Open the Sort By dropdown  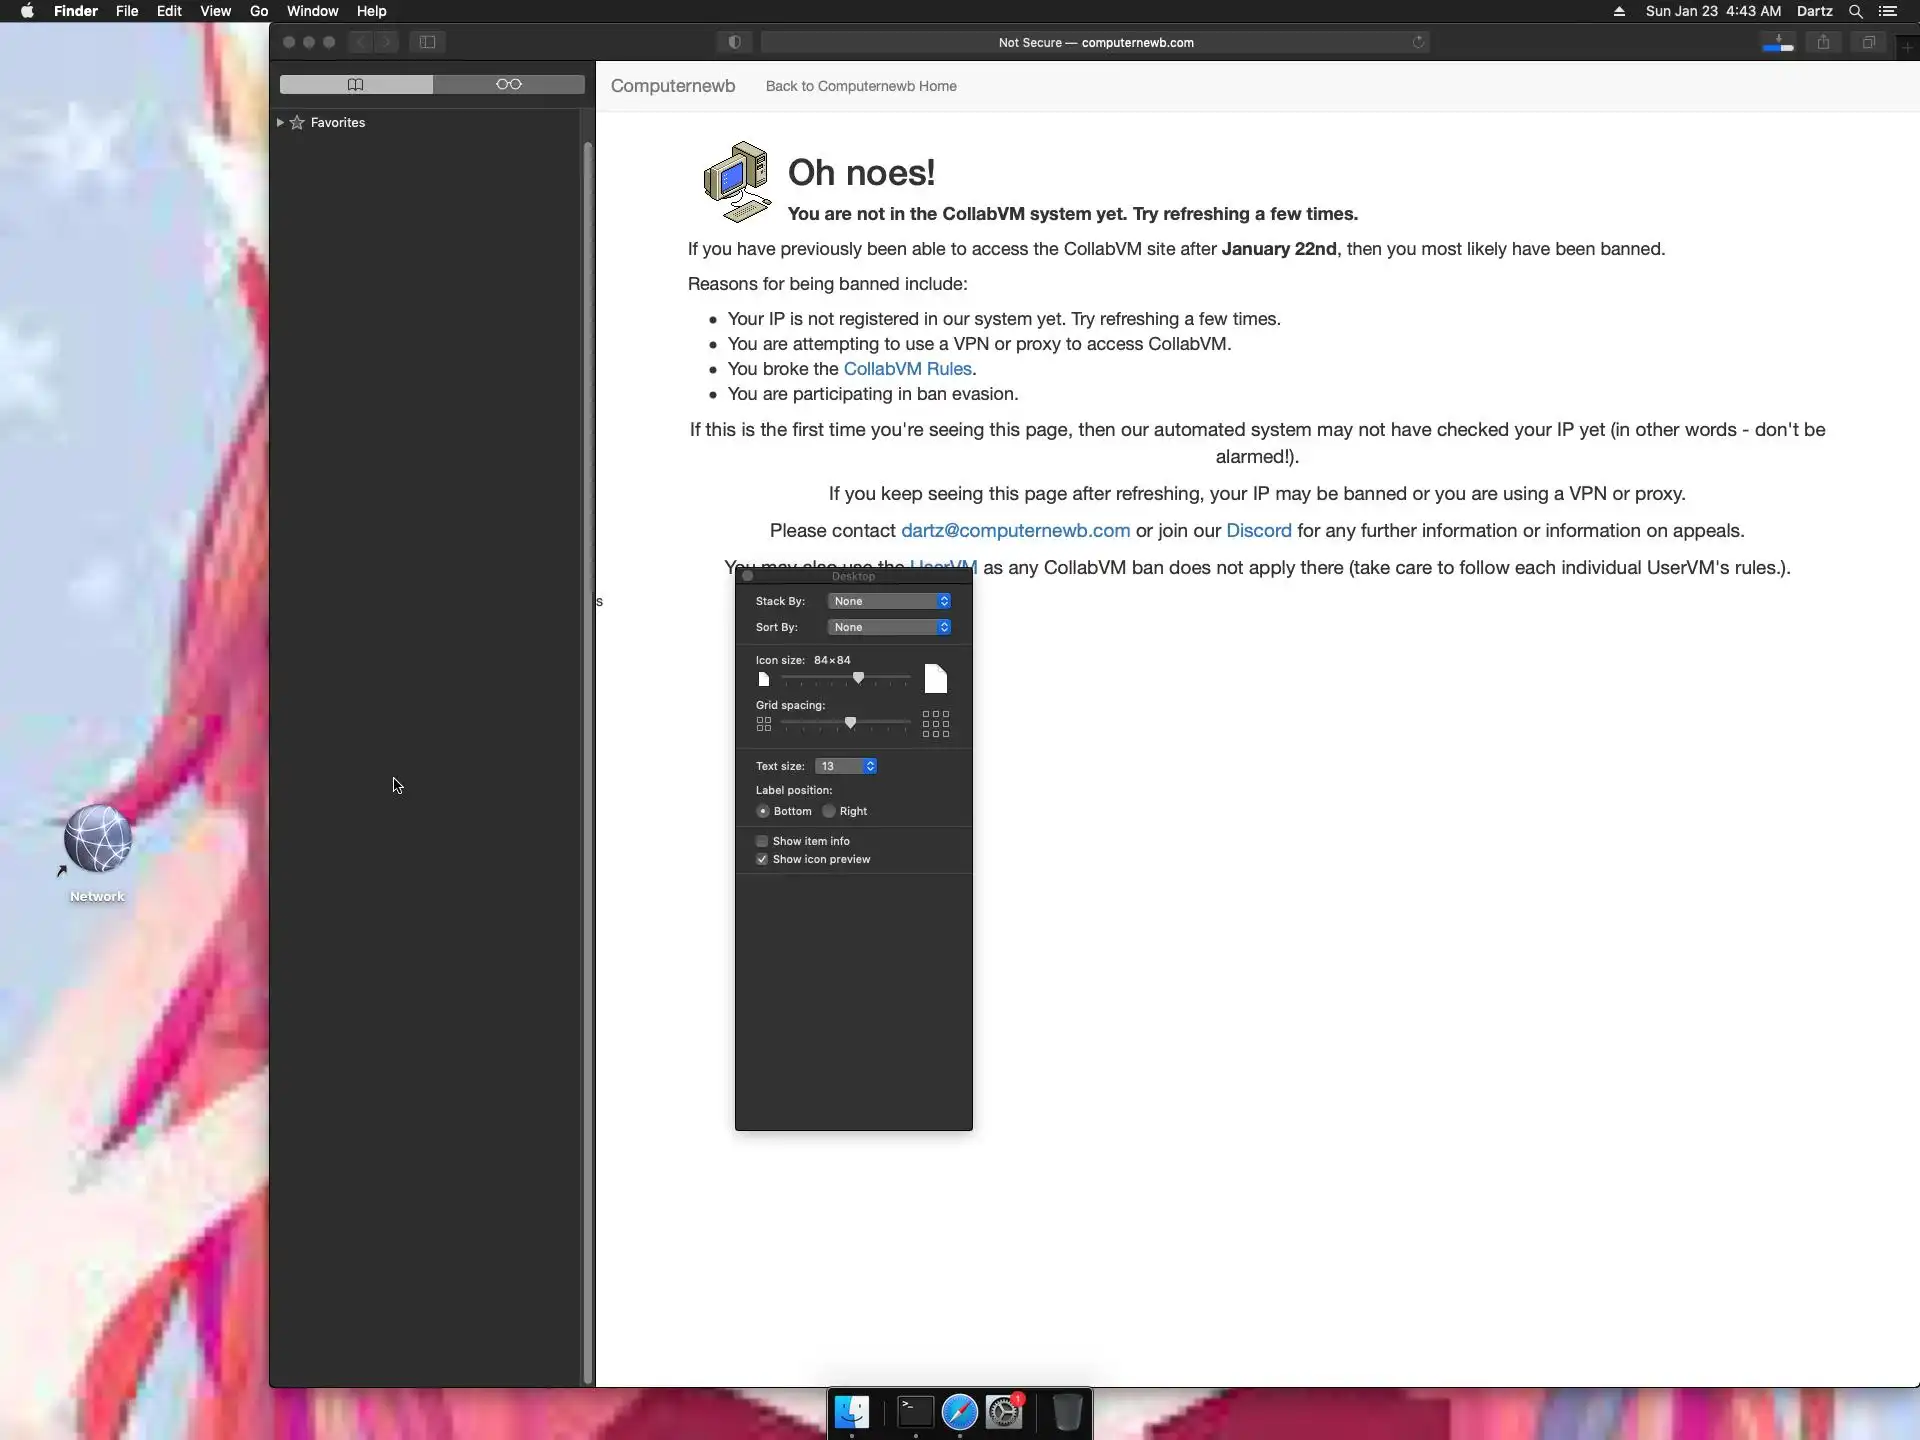point(889,627)
